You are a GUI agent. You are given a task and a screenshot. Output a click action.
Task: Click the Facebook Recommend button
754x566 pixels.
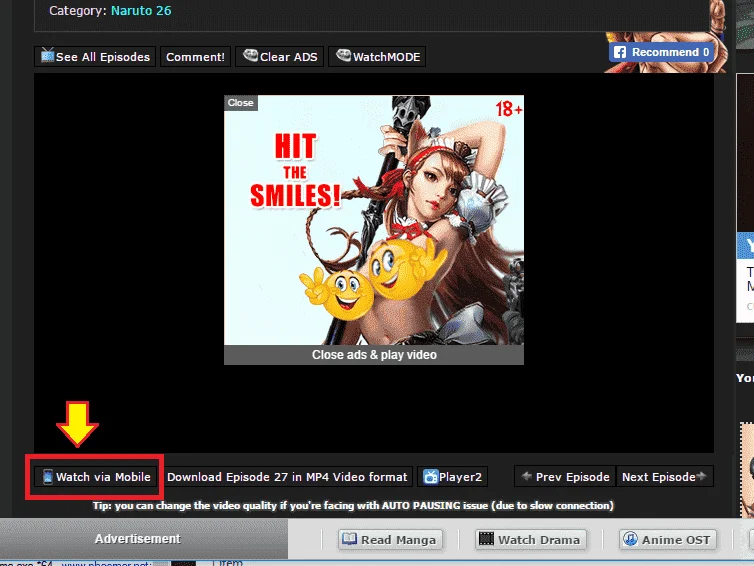(x=661, y=52)
